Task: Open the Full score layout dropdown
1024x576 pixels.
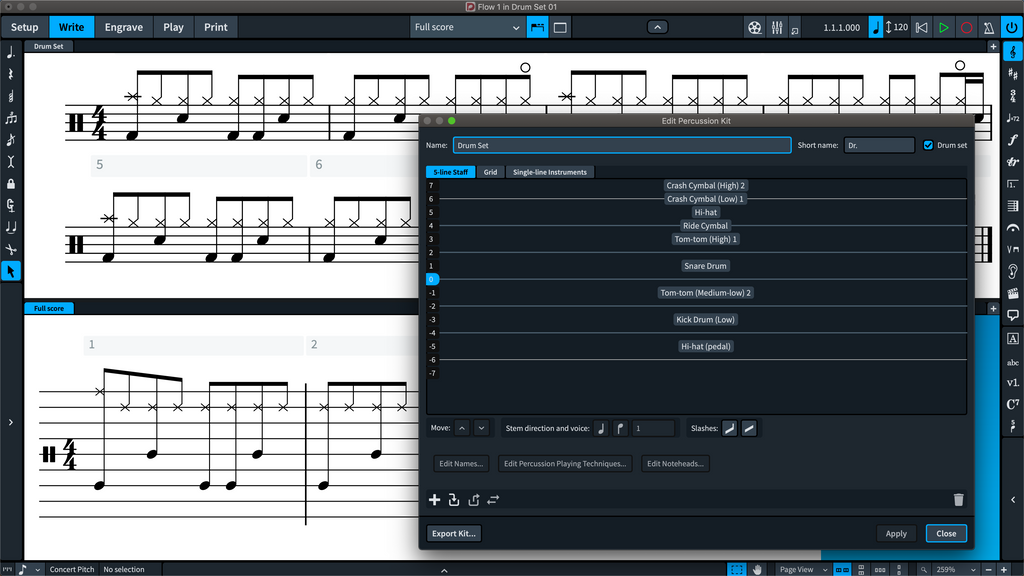Action: point(467,27)
